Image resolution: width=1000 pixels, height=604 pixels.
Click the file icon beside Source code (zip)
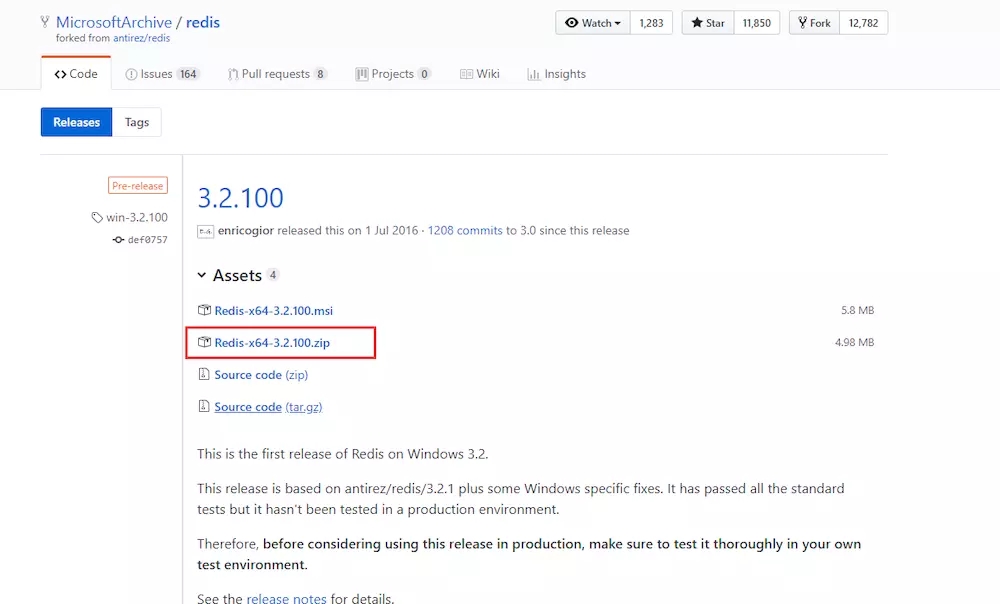[x=204, y=375]
